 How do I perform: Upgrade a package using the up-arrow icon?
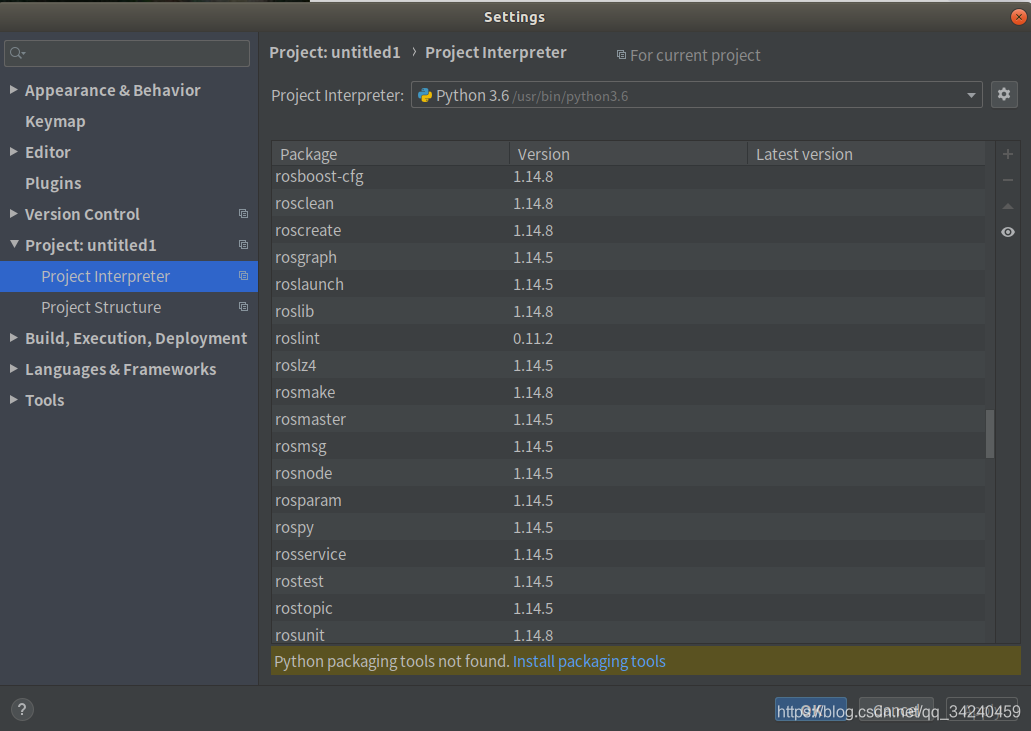click(1008, 206)
